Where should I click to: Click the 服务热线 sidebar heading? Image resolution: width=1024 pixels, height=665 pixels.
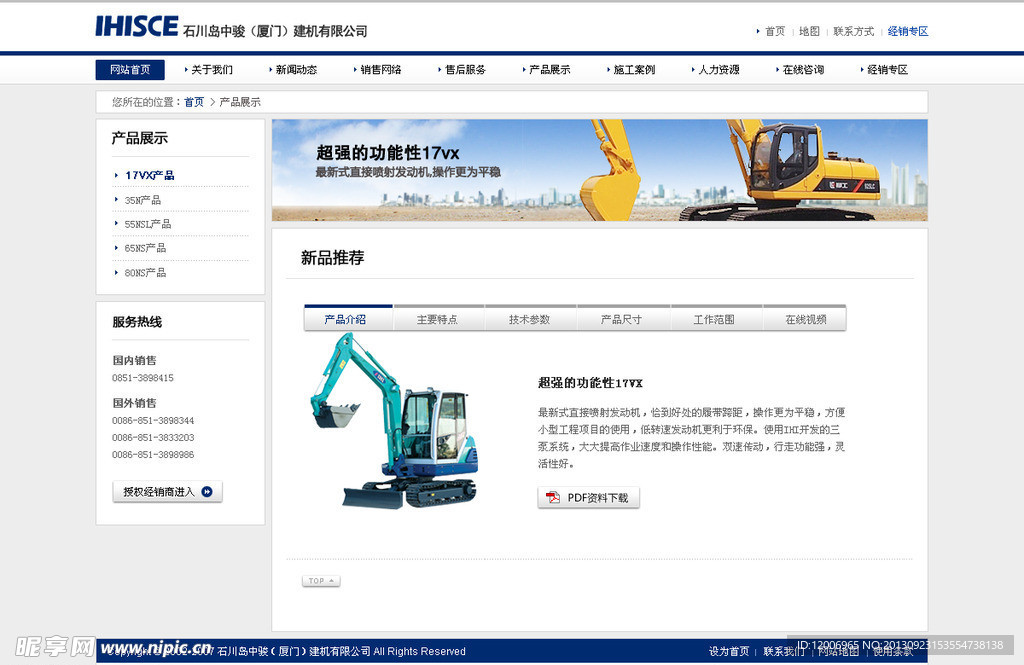click(137, 322)
